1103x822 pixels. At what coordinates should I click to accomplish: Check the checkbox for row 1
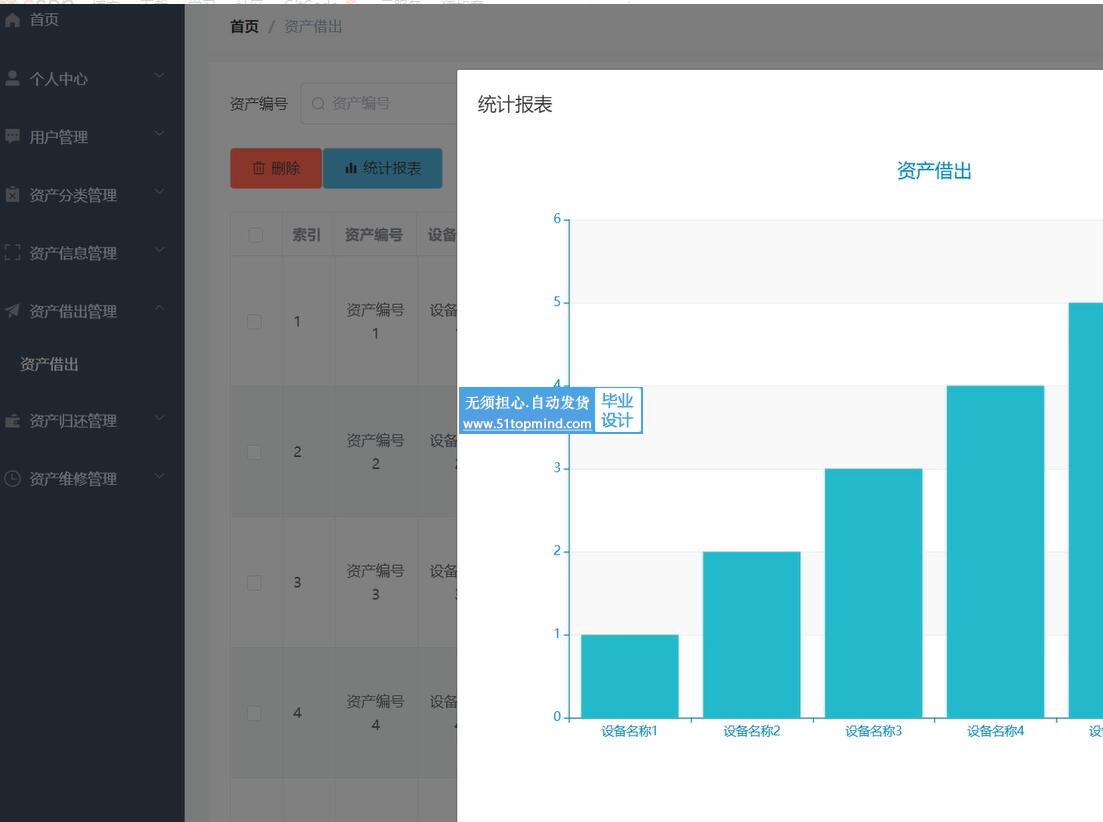tap(255, 321)
